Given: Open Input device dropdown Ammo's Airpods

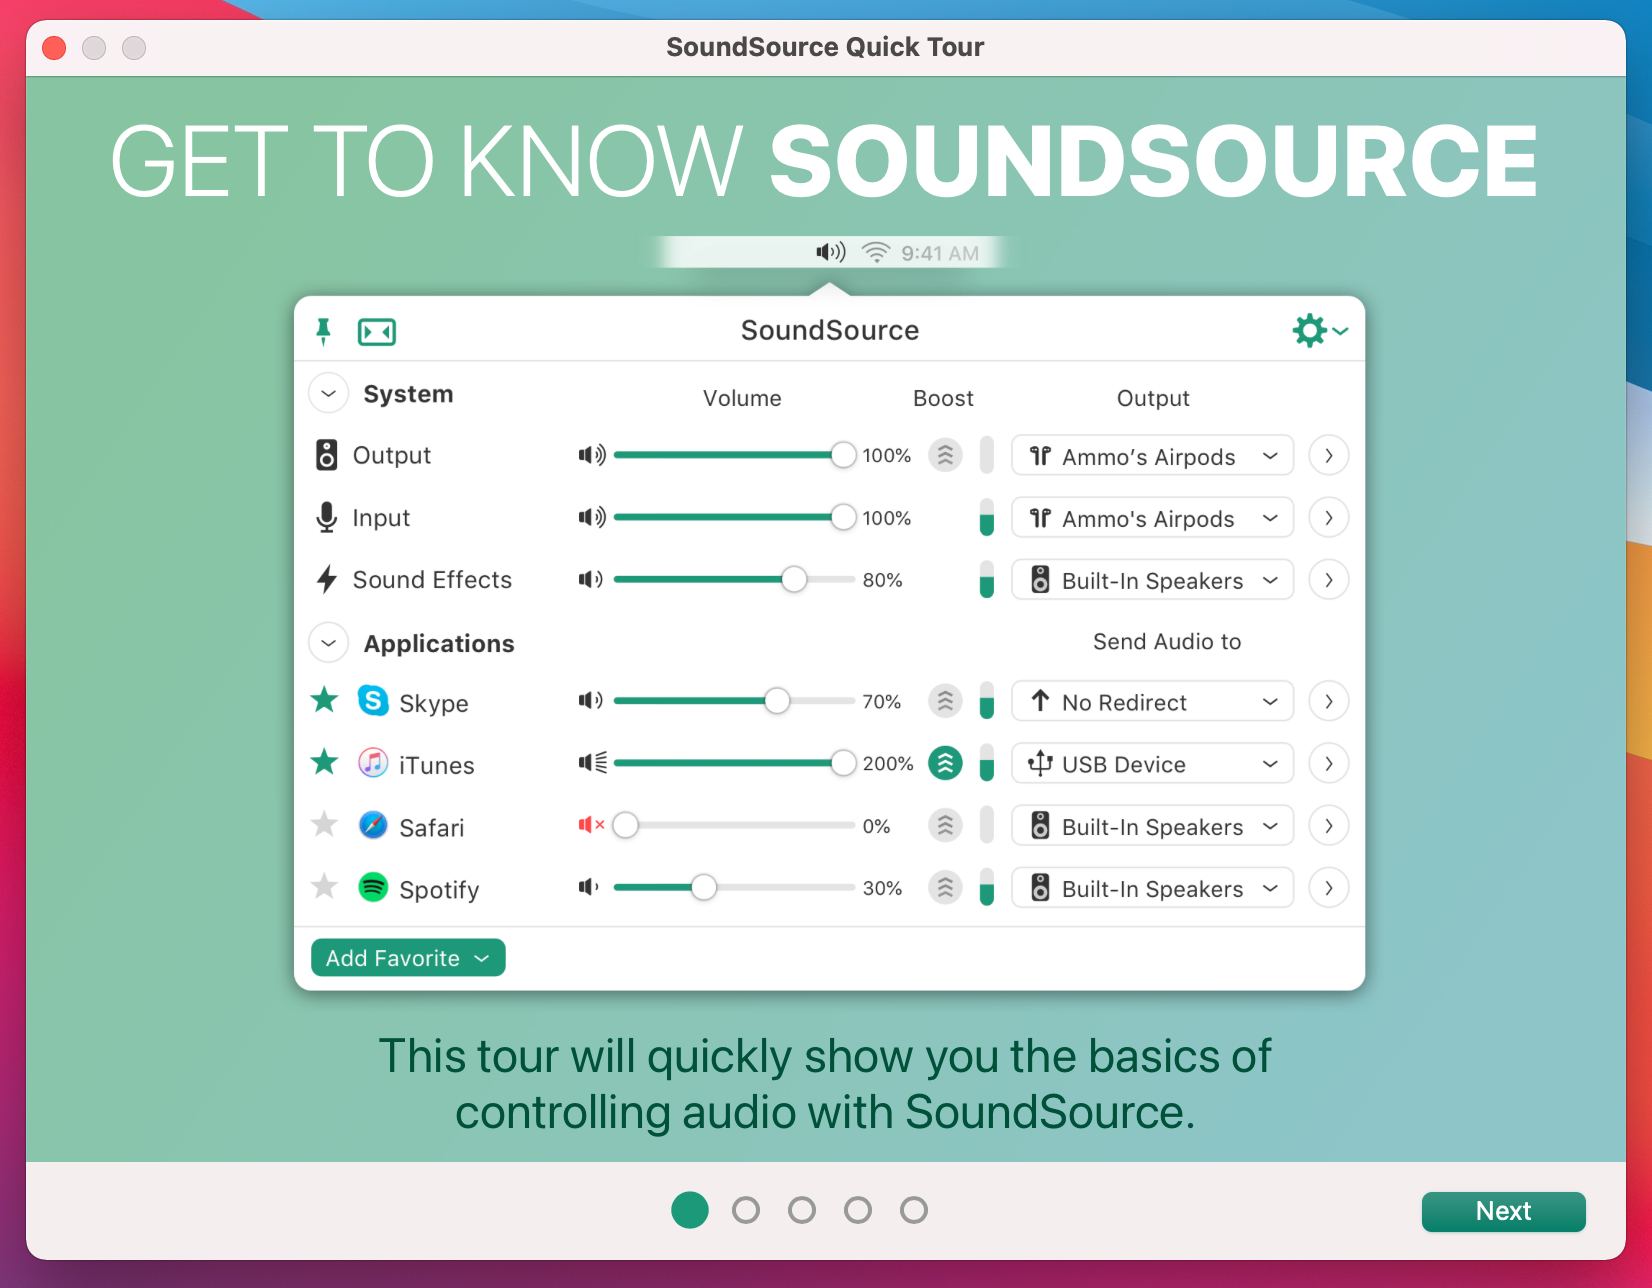Looking at the screenshot, I should coord(1153,517).
